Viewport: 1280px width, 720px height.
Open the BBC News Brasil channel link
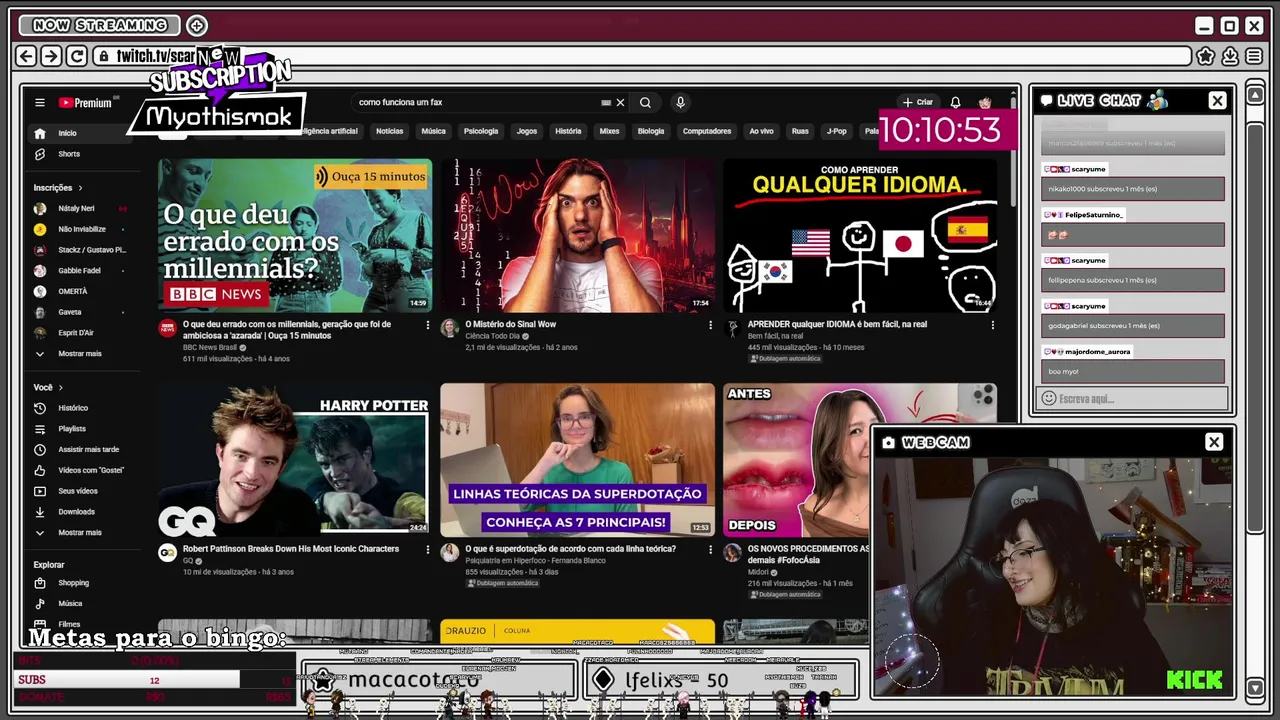(x=210, y=347)
